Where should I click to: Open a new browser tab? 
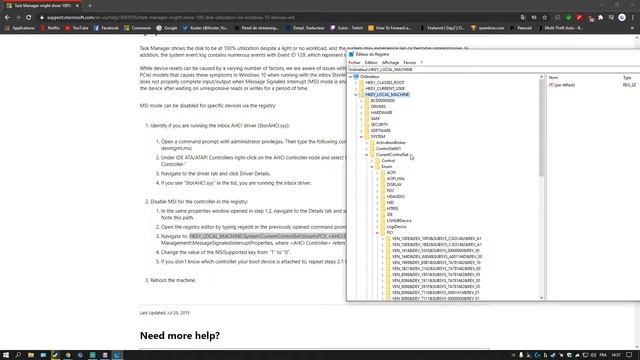[90, 6]
